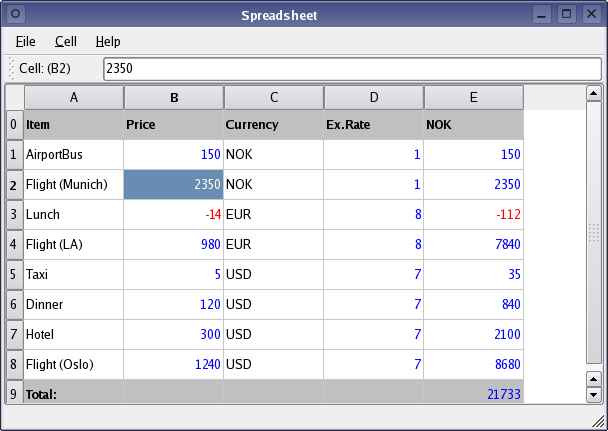
Task: Minimize the Spreadsheet window
Action: click(542, 14)
